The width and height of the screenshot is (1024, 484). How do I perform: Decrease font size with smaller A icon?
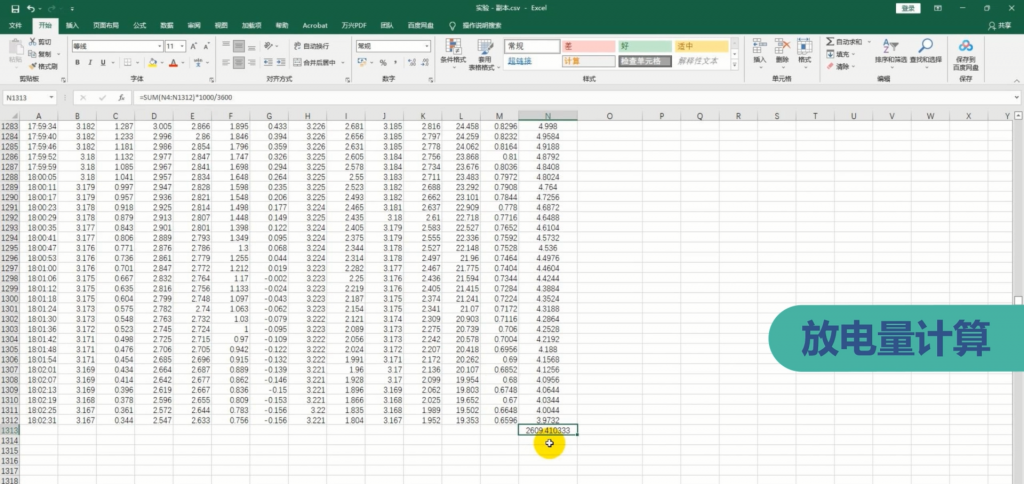pyautogui.click(x=206, y=46)
